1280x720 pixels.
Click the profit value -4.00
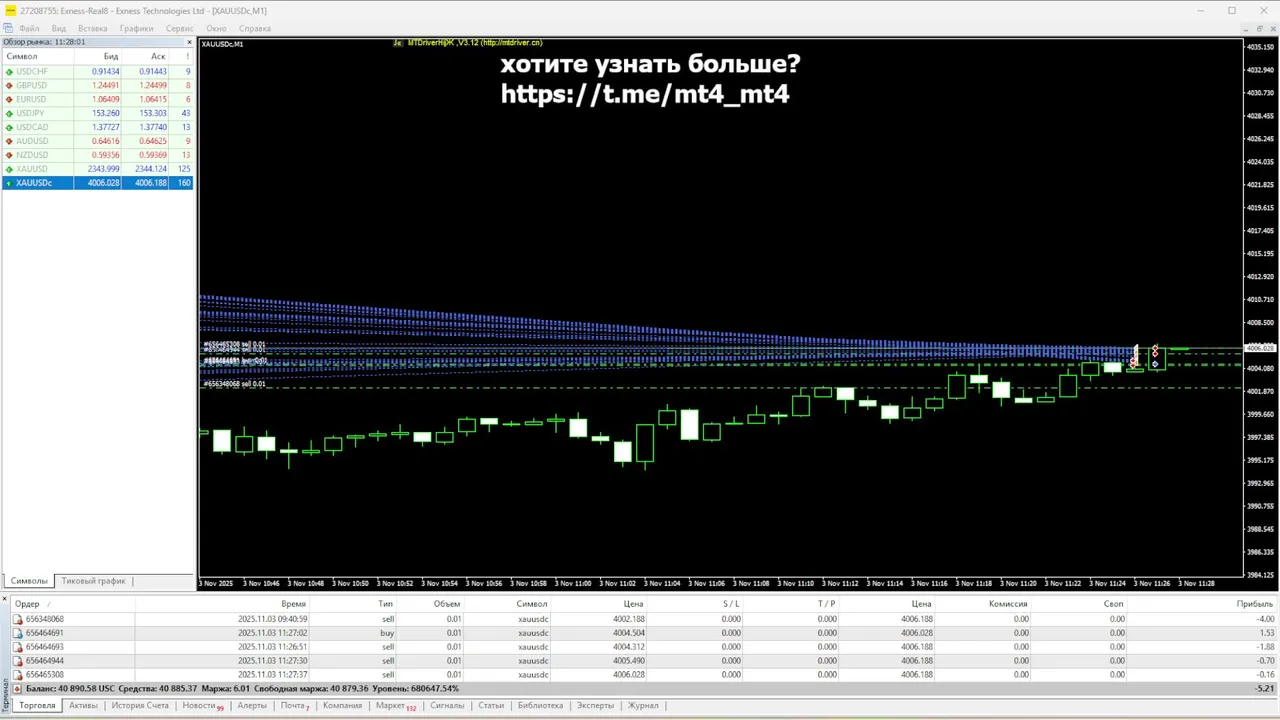coord(1265,619)
